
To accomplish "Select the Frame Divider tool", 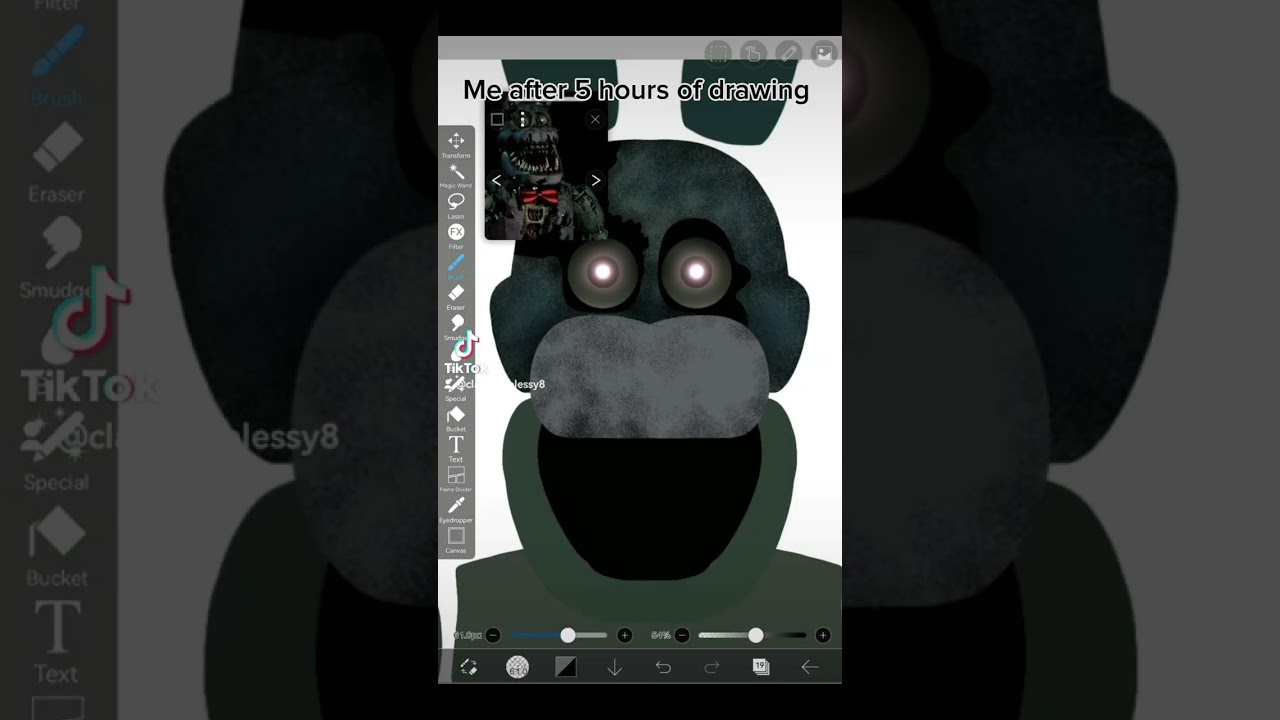I will (456, 479).
